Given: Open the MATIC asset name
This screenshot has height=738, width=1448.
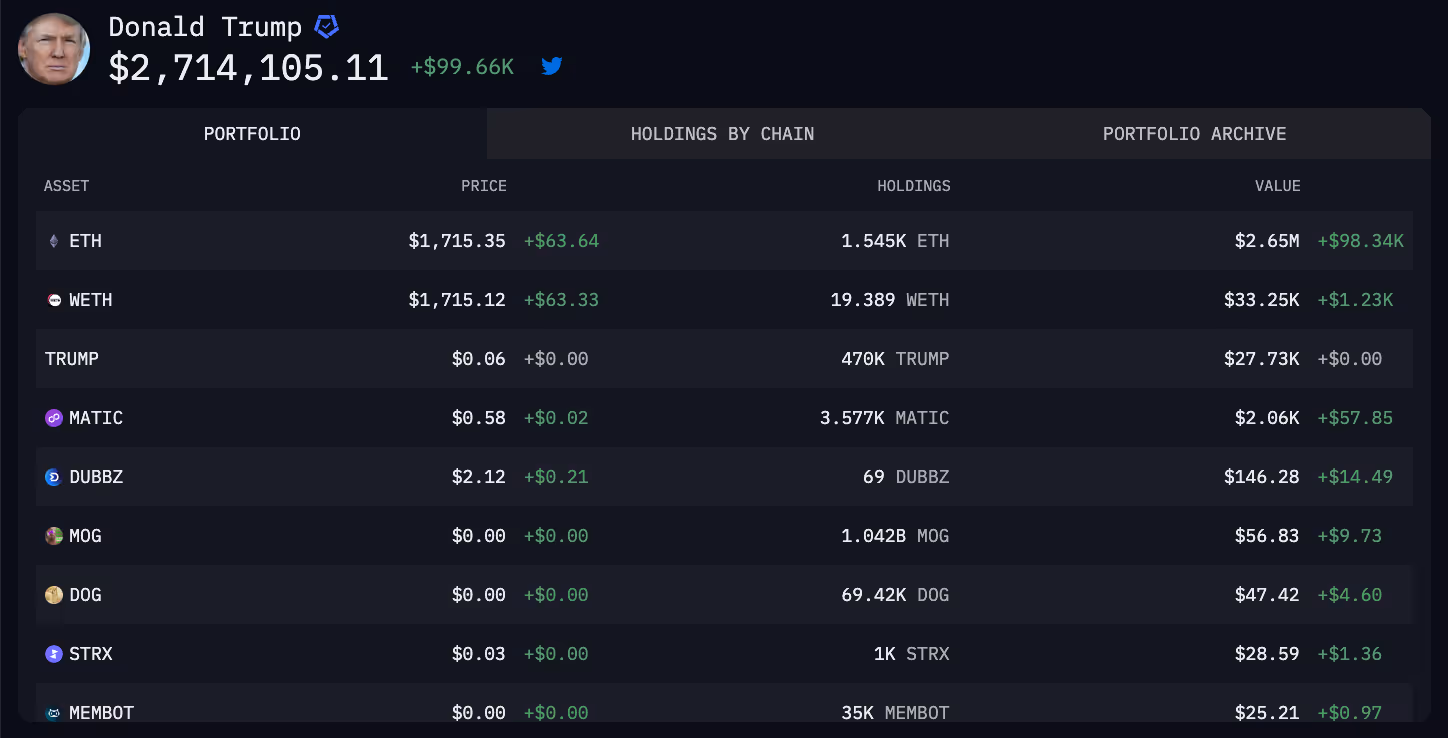Looking at the screenshot, I should [x=96, y=418].
